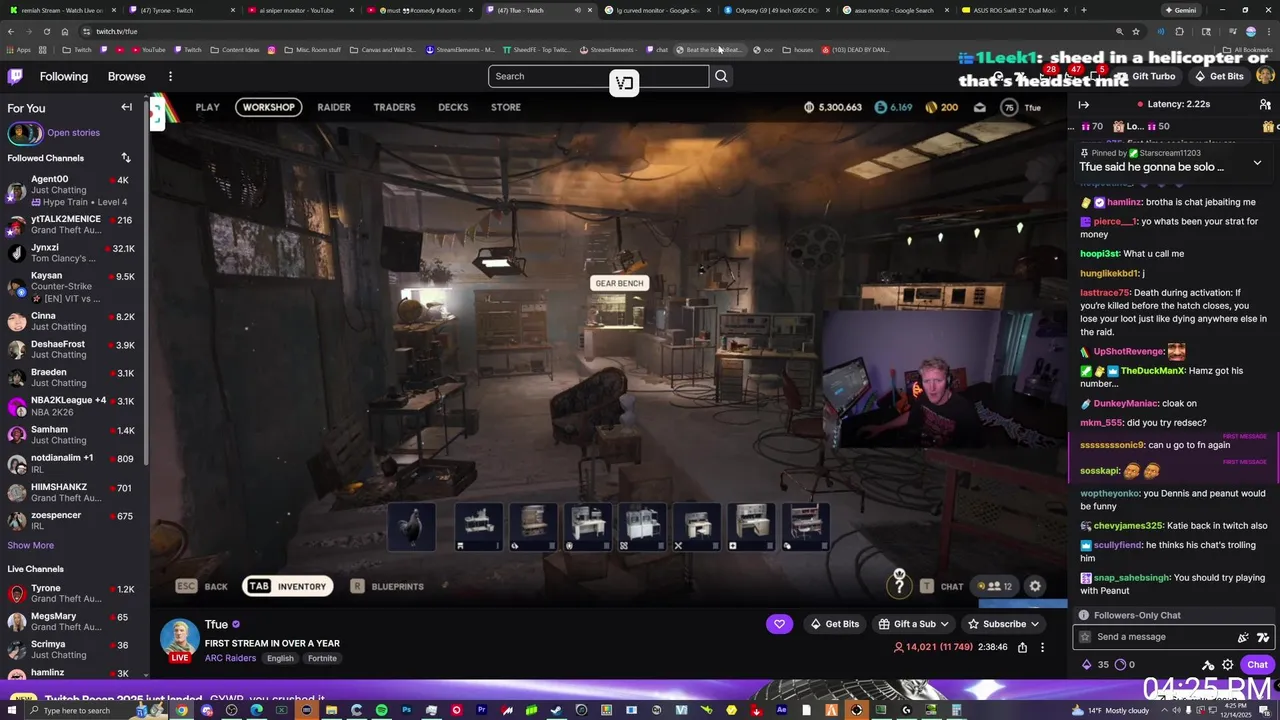The width and height of the screenshot is (1280, 720).
Task: Open Kaysan channel in the sidebar
Action: (72, 287)
